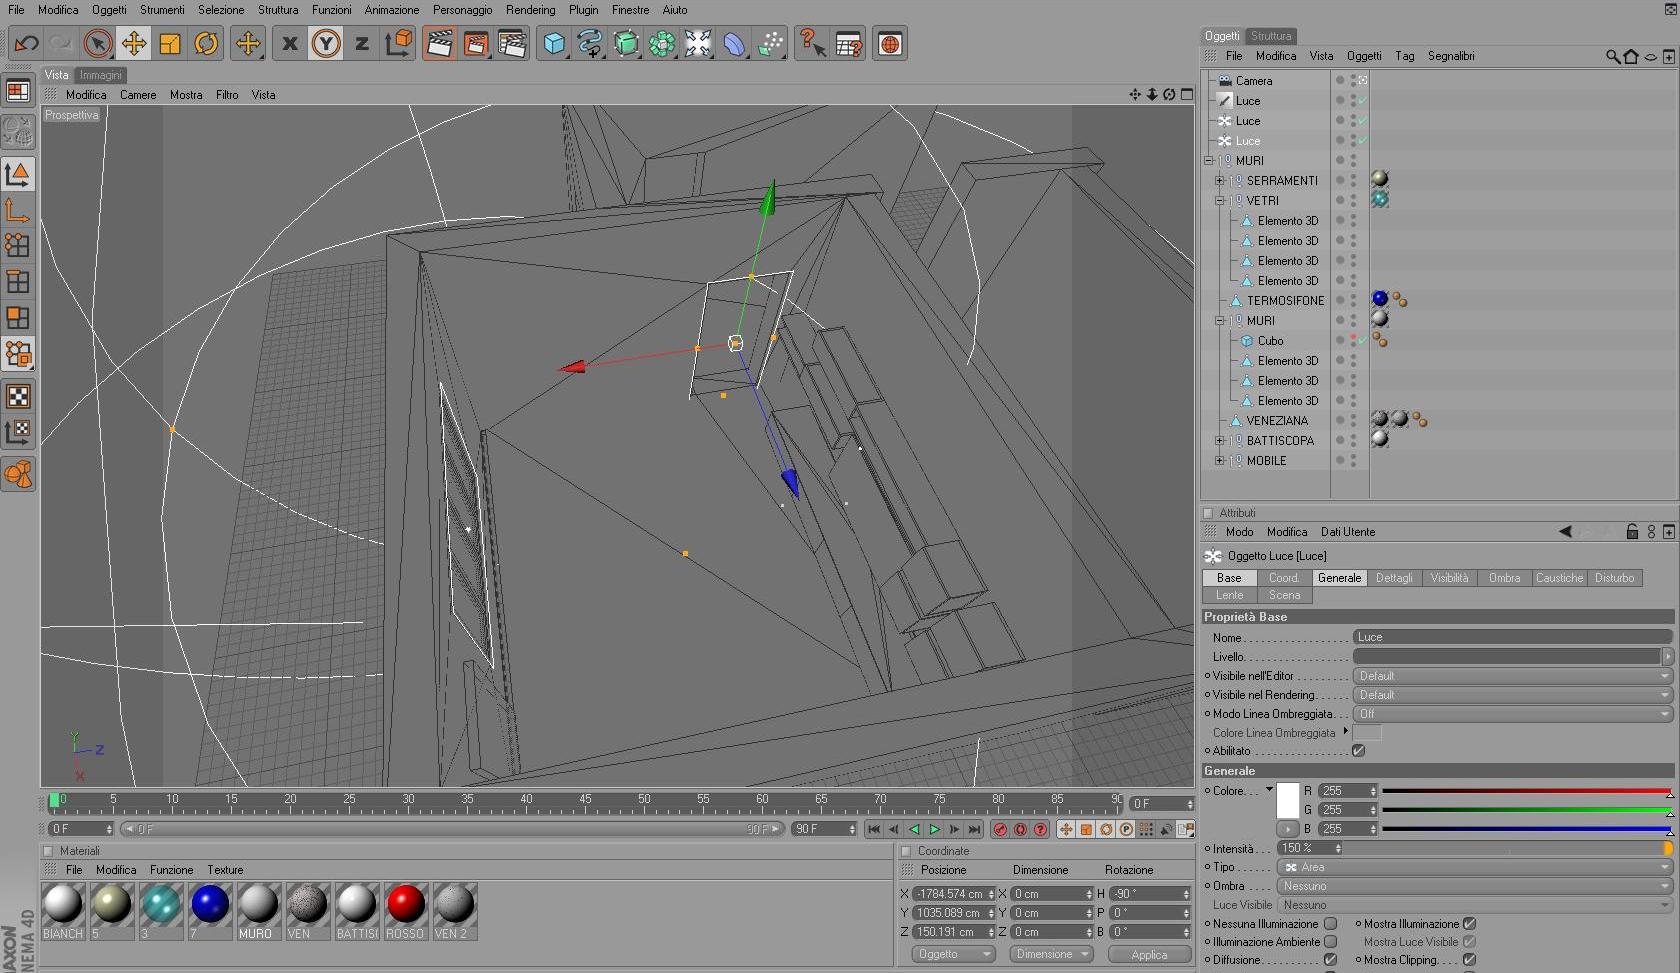This screenshot has height=973, width=1680.
Task: Toggle the Y axis lock
Action: click(x=325, y=43)
